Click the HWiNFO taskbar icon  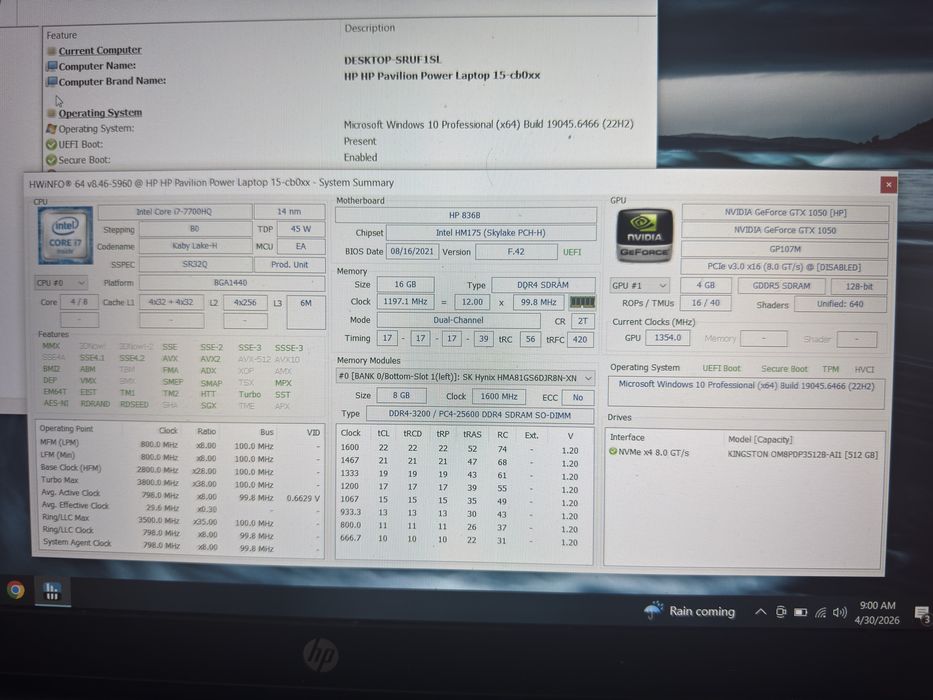pos(52,591)
